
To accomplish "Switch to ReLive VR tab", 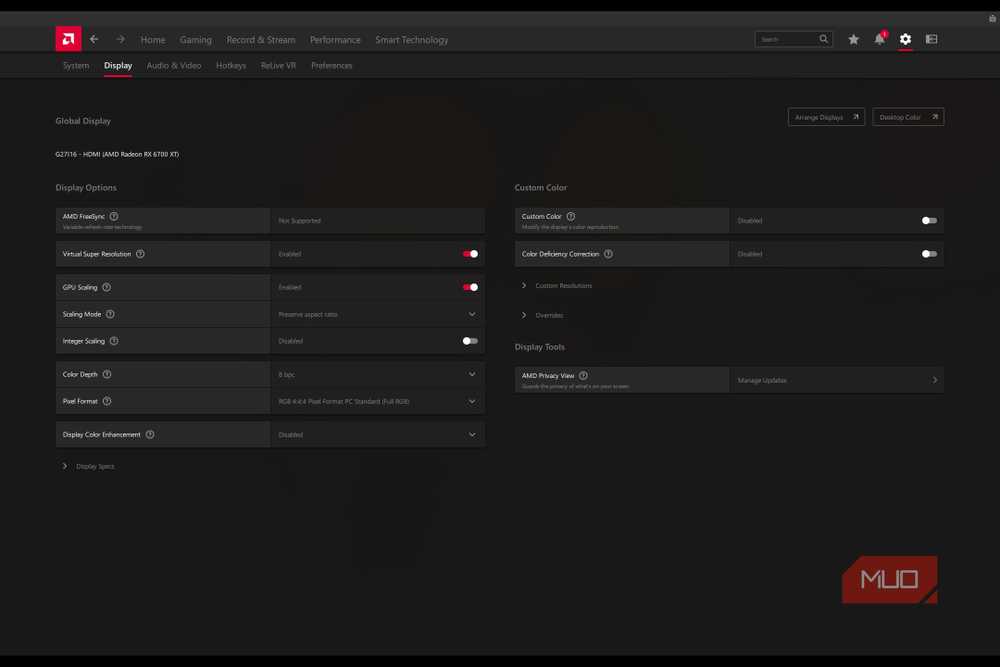I will (278, 65).
